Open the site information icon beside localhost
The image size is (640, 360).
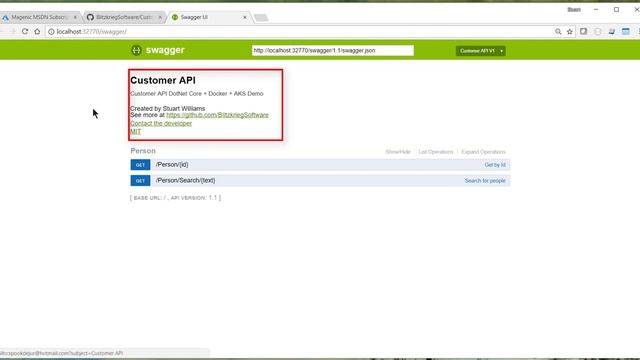point(51,31)
